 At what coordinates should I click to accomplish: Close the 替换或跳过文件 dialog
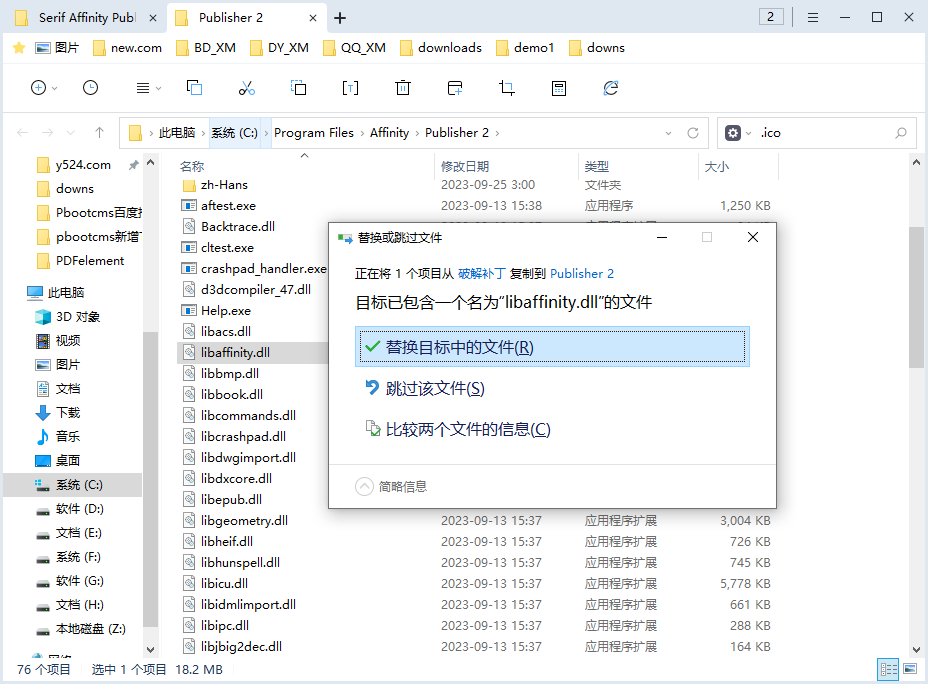click(x=753, y=237)
